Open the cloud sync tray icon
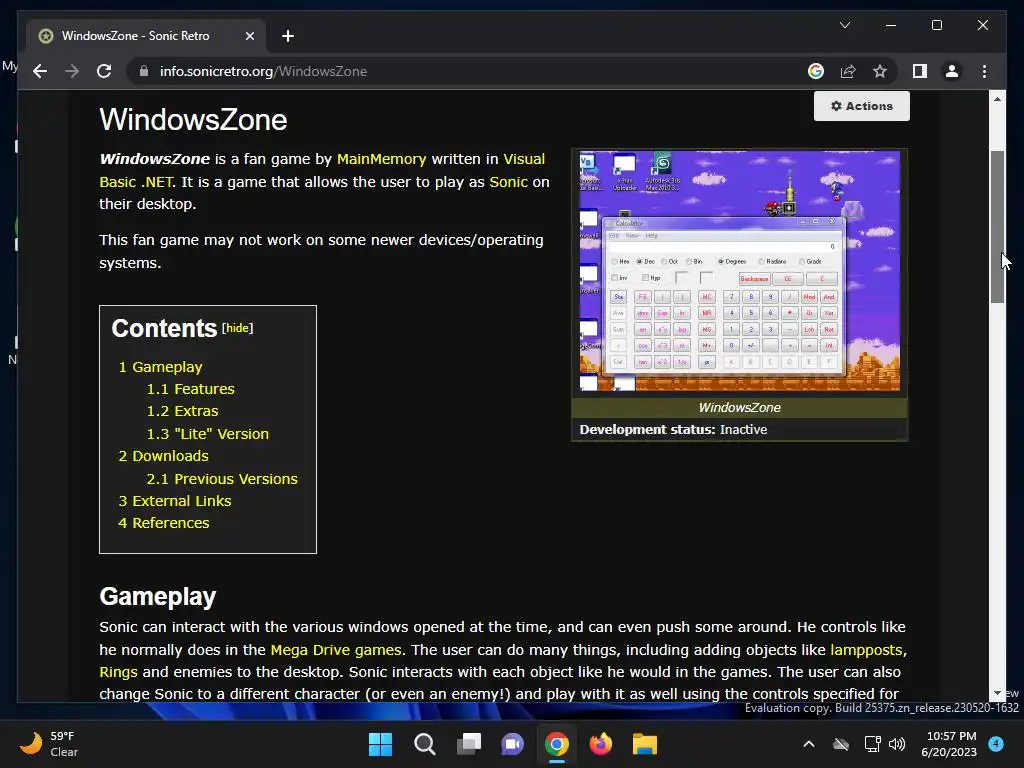1024x768 pixels. point(841,744)
